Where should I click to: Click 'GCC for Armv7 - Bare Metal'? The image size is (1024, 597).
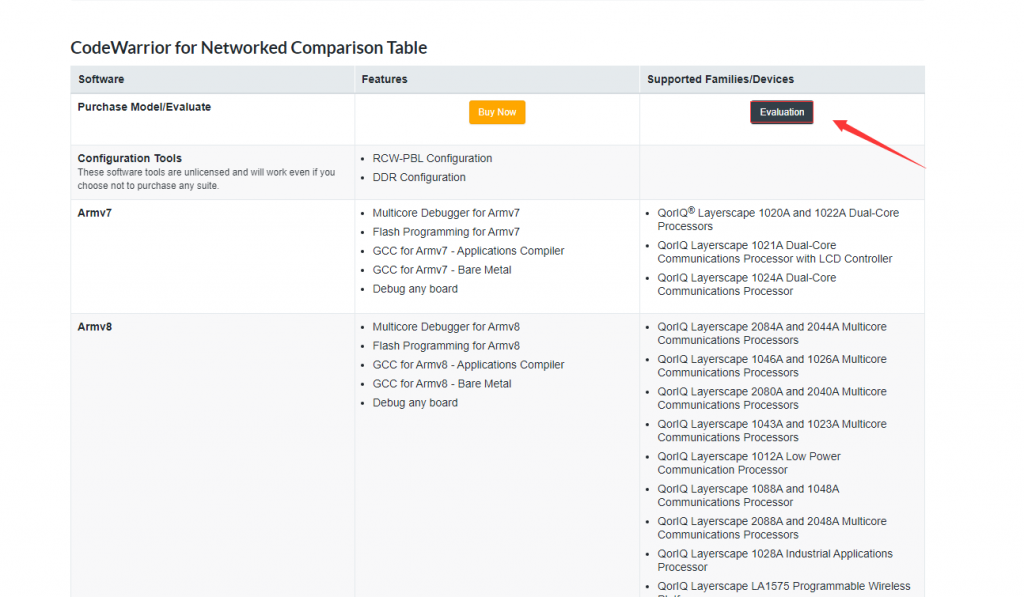pyautogui.click(x=442, y=270)
